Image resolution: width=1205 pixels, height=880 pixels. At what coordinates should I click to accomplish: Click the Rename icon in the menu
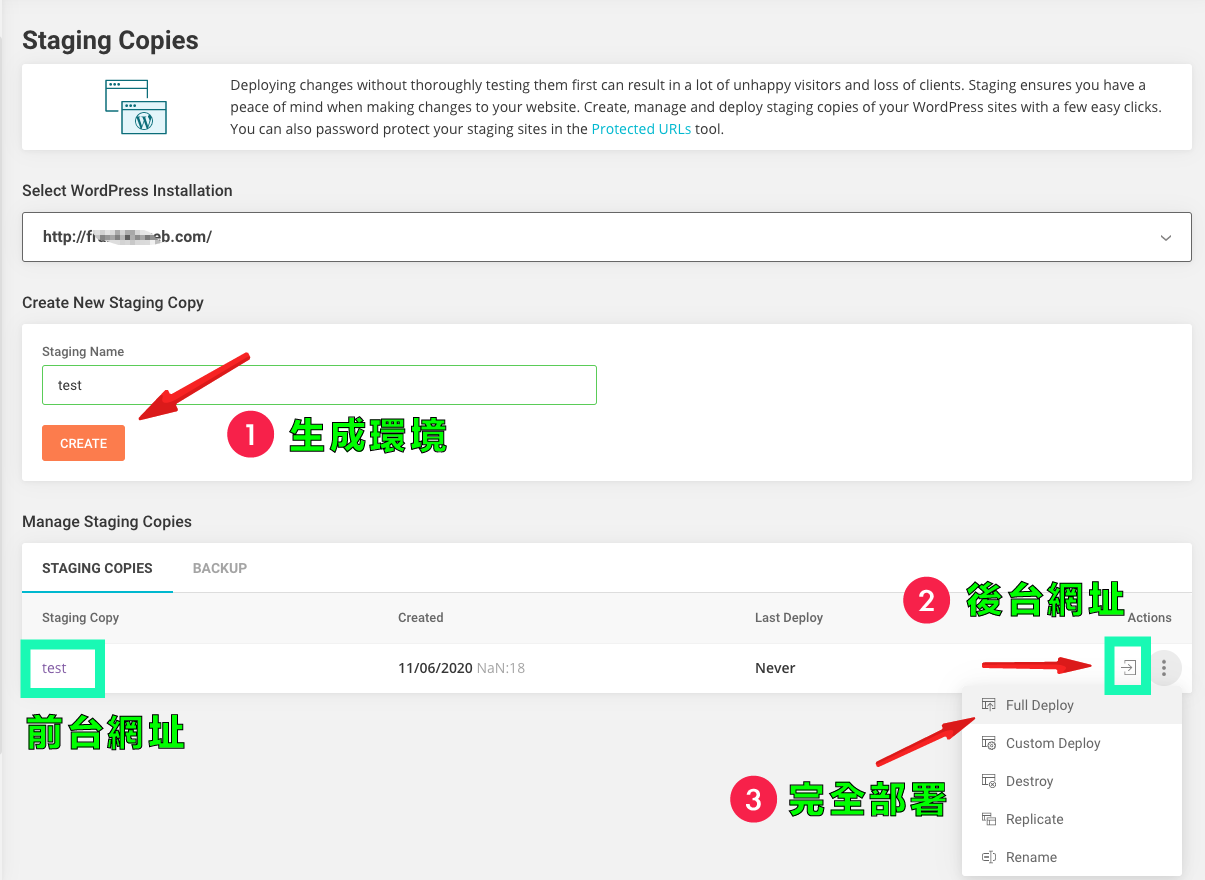[x=989, y=857]
